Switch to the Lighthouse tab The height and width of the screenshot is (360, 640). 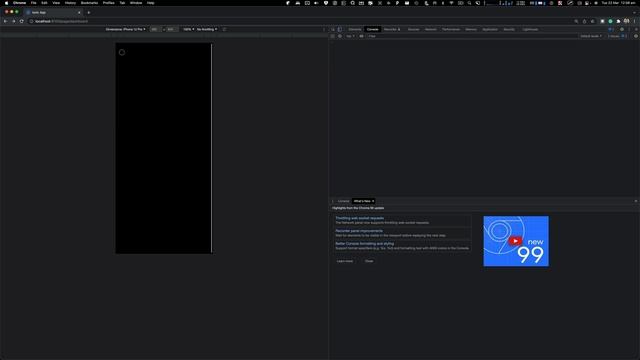[530, 29]
